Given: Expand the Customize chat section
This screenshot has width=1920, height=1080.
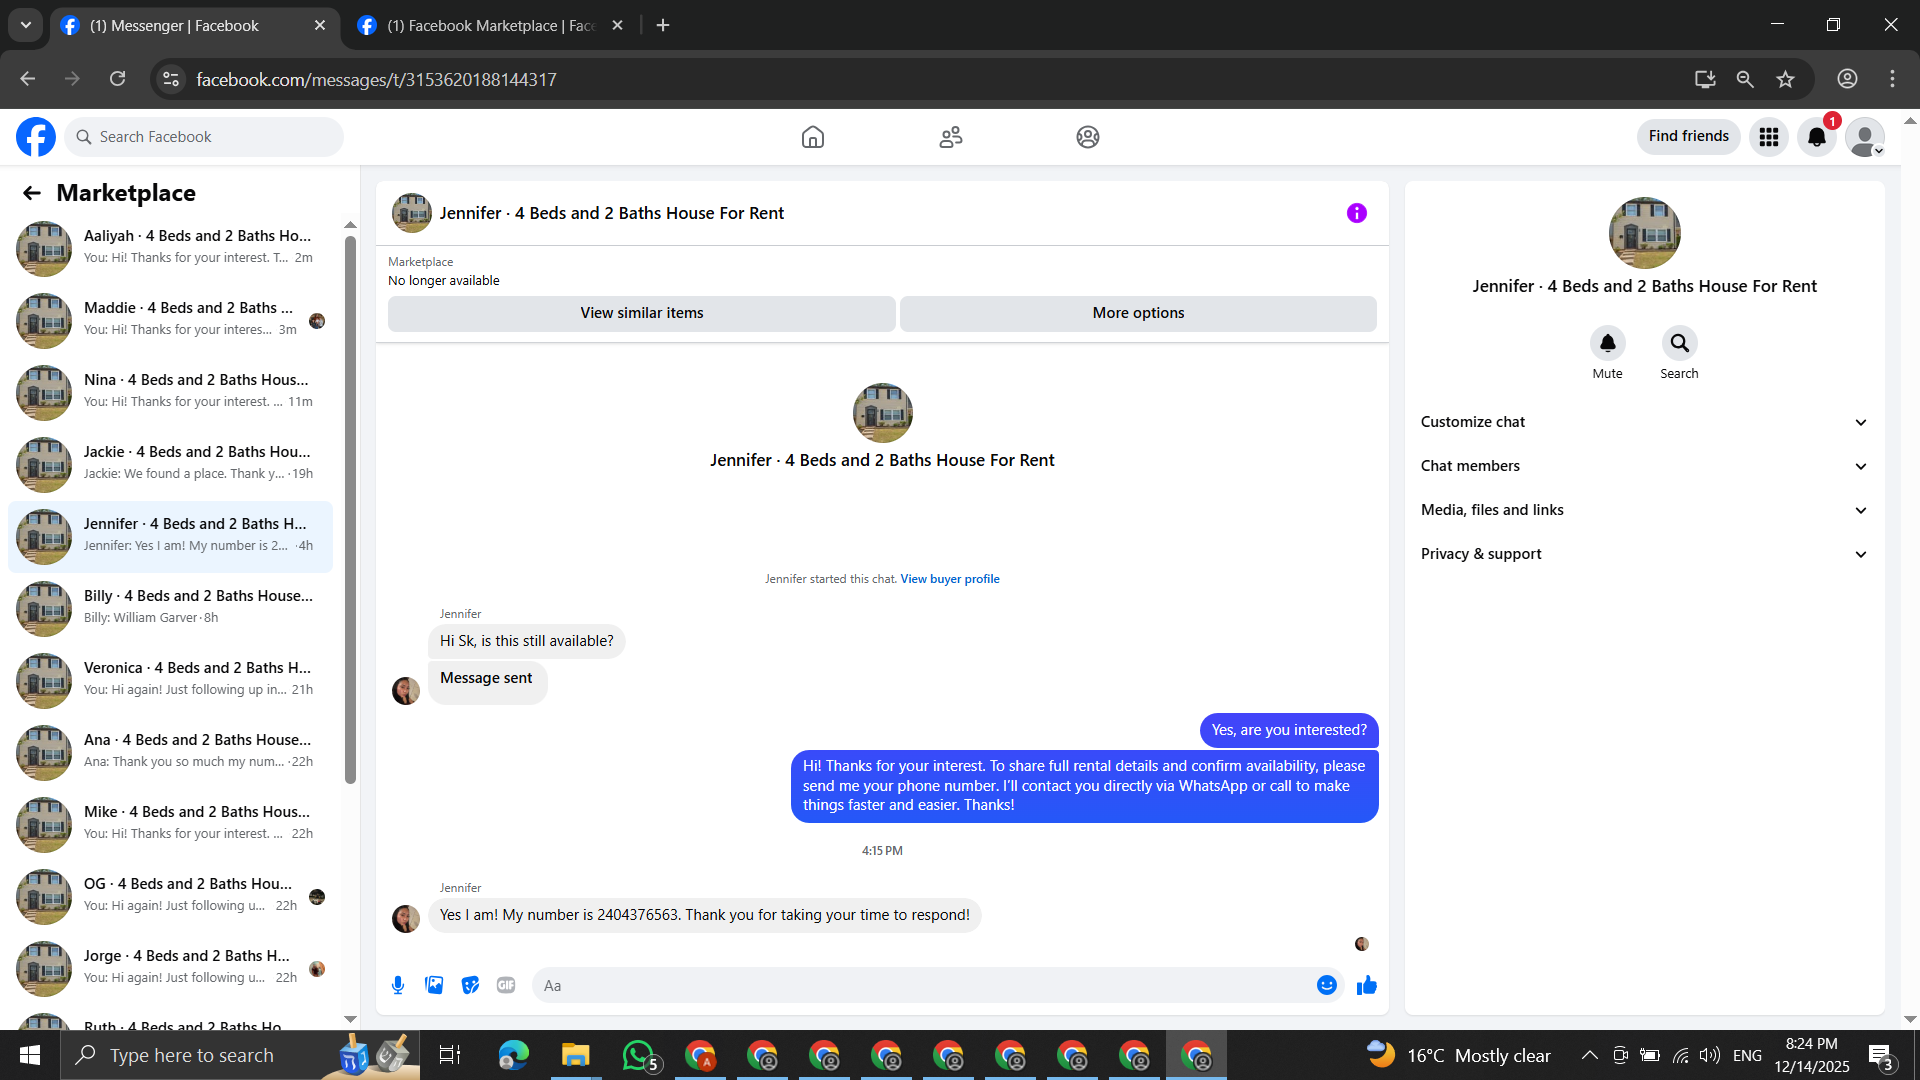Looking at the screenshot, I should (x=1643, y=422).
